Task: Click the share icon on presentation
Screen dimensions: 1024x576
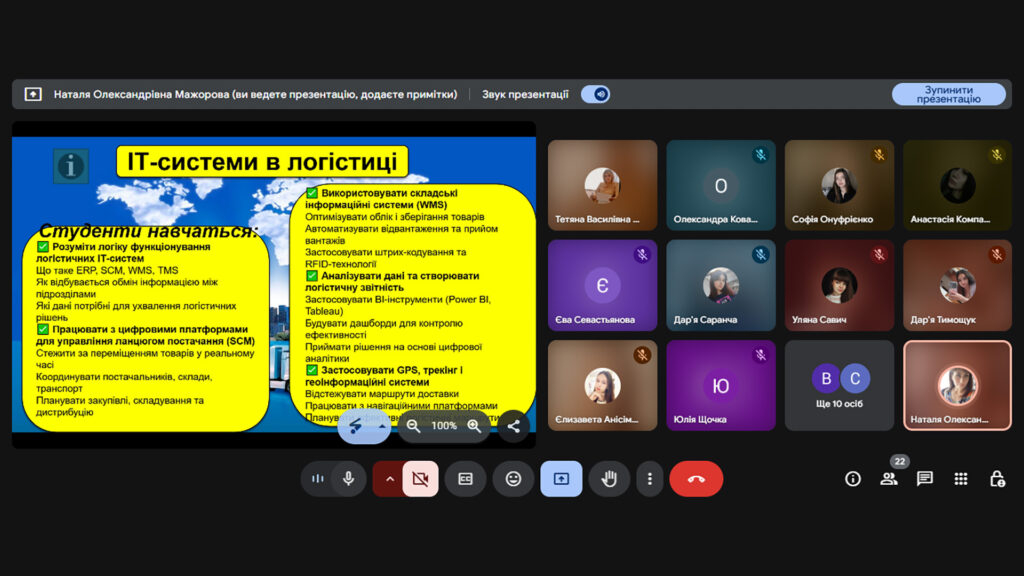Action: pos(513,426)
